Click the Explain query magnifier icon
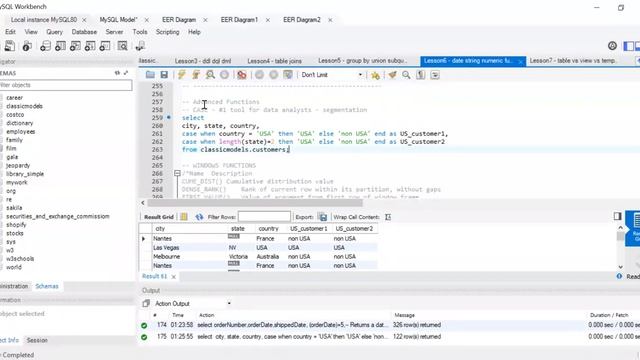Screen dimensions: 640x360 click(210, 75)
